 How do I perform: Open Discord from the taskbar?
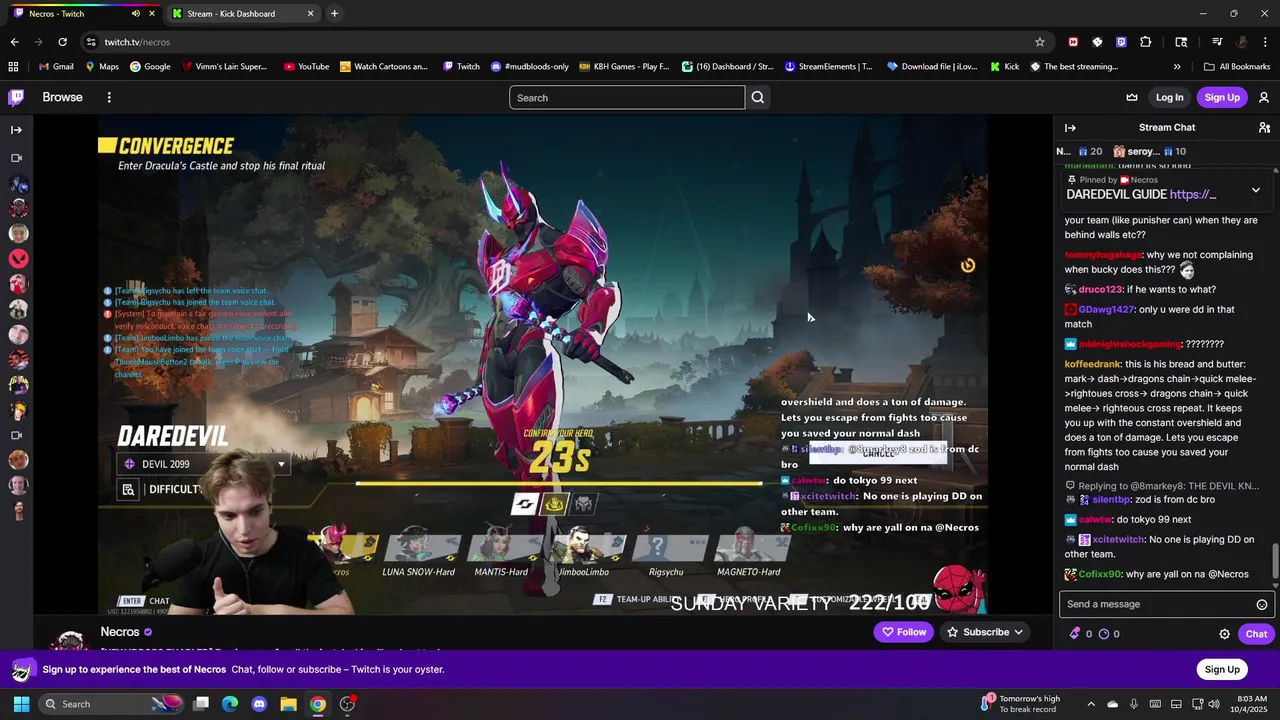pyautogui.click(x=259, y=704)
